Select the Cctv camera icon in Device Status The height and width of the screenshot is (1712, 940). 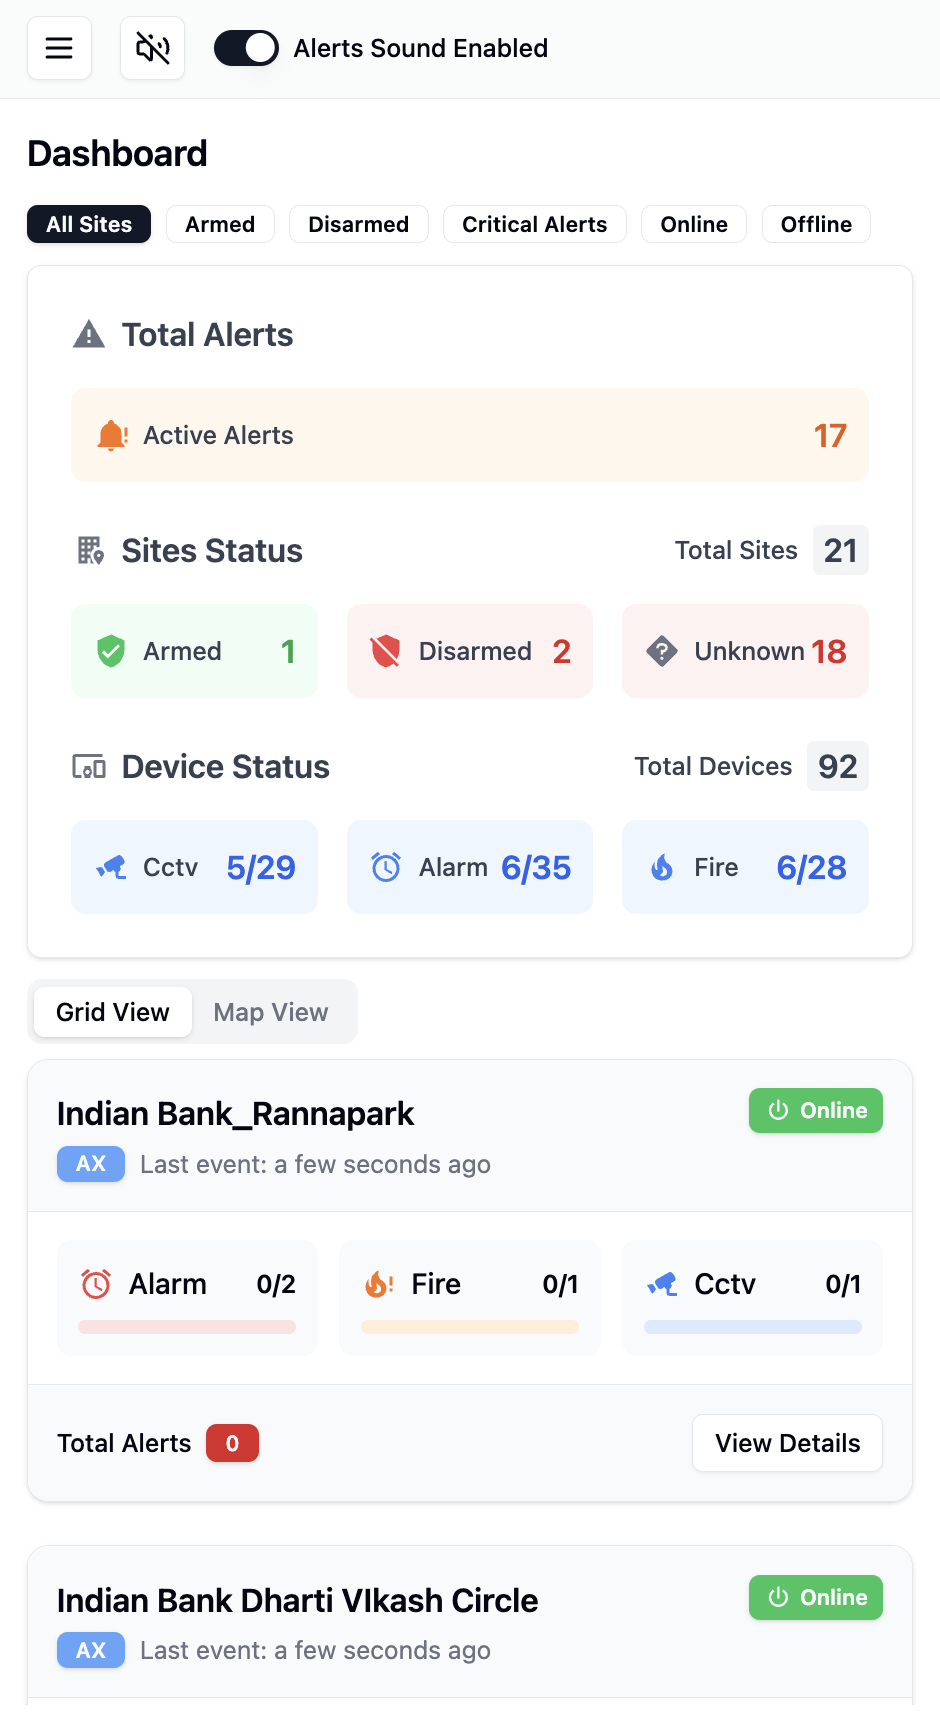[x=112, y=867]
